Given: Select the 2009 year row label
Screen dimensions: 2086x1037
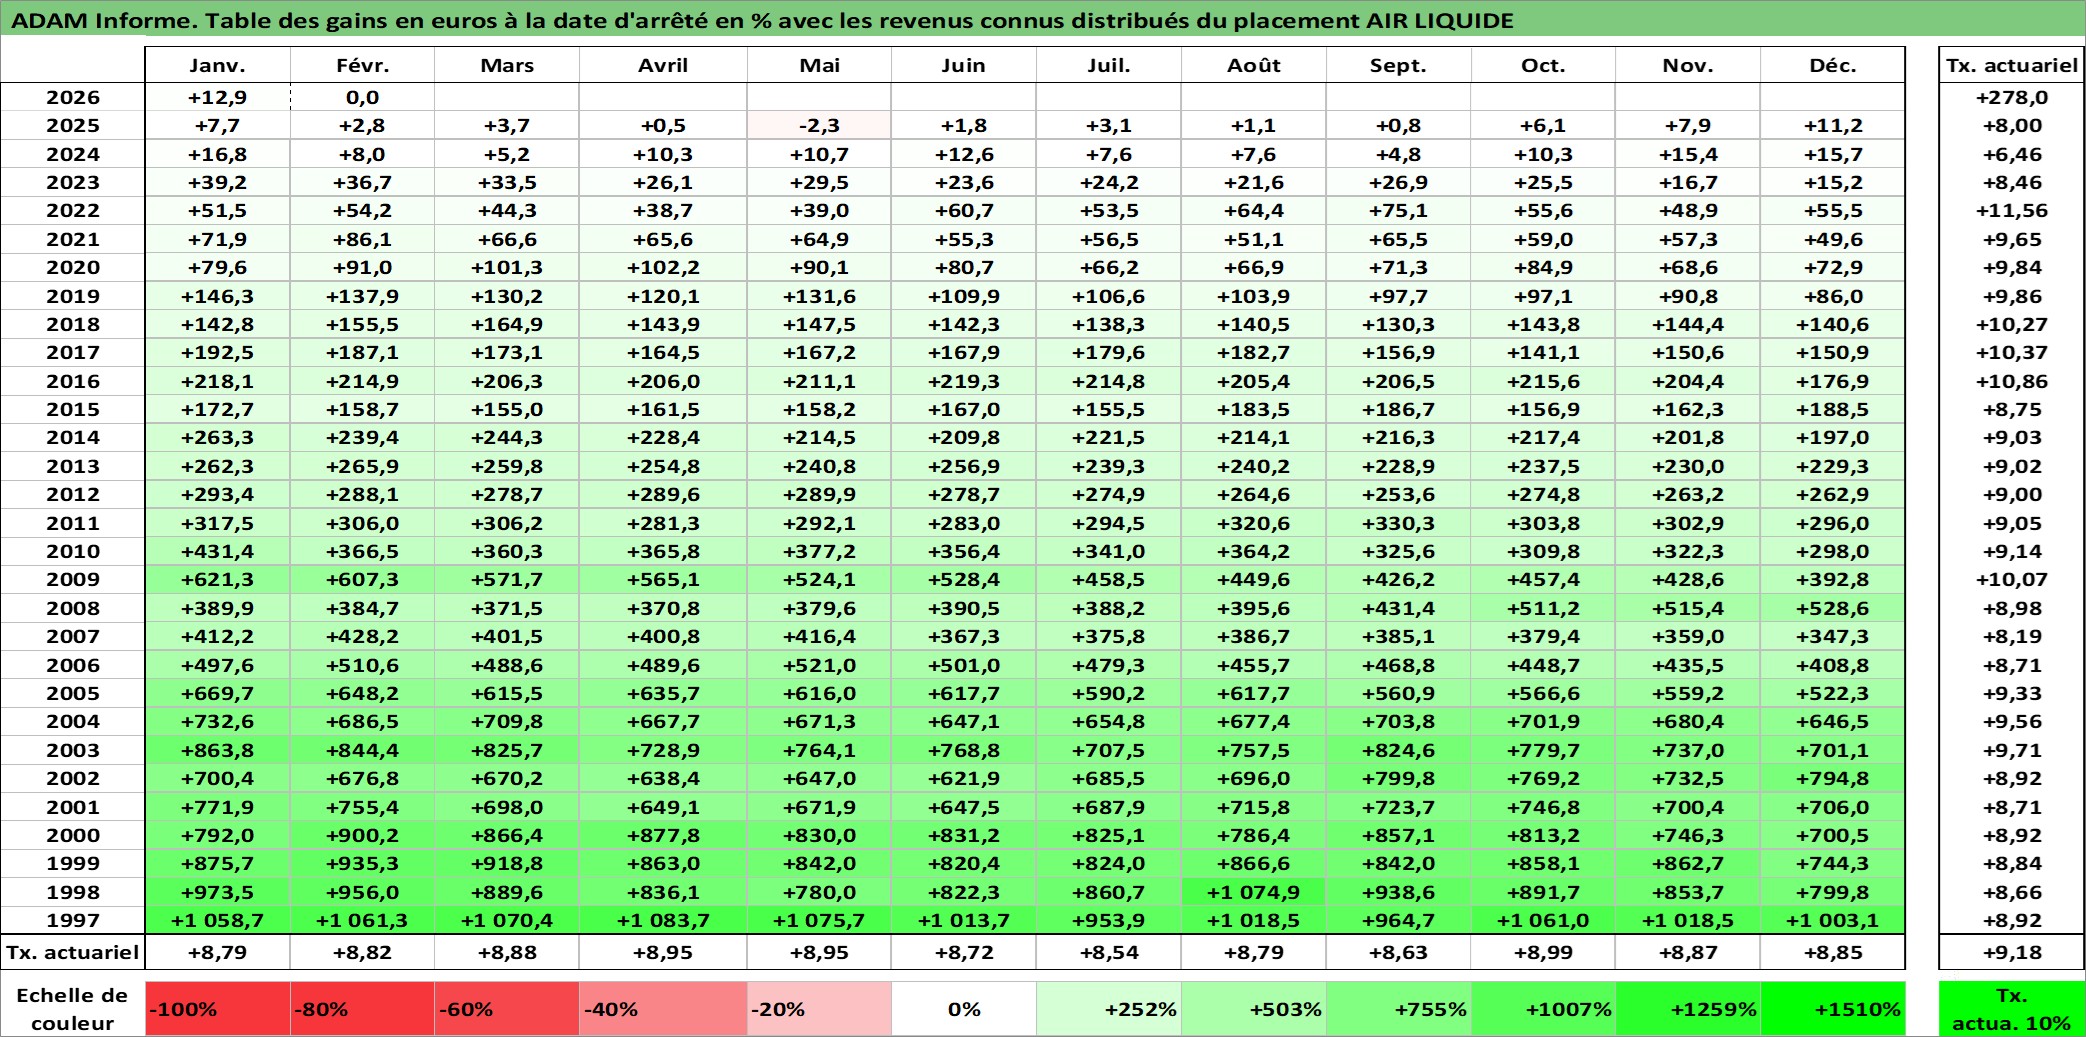Looking at the screenshot, I should 73,579.
